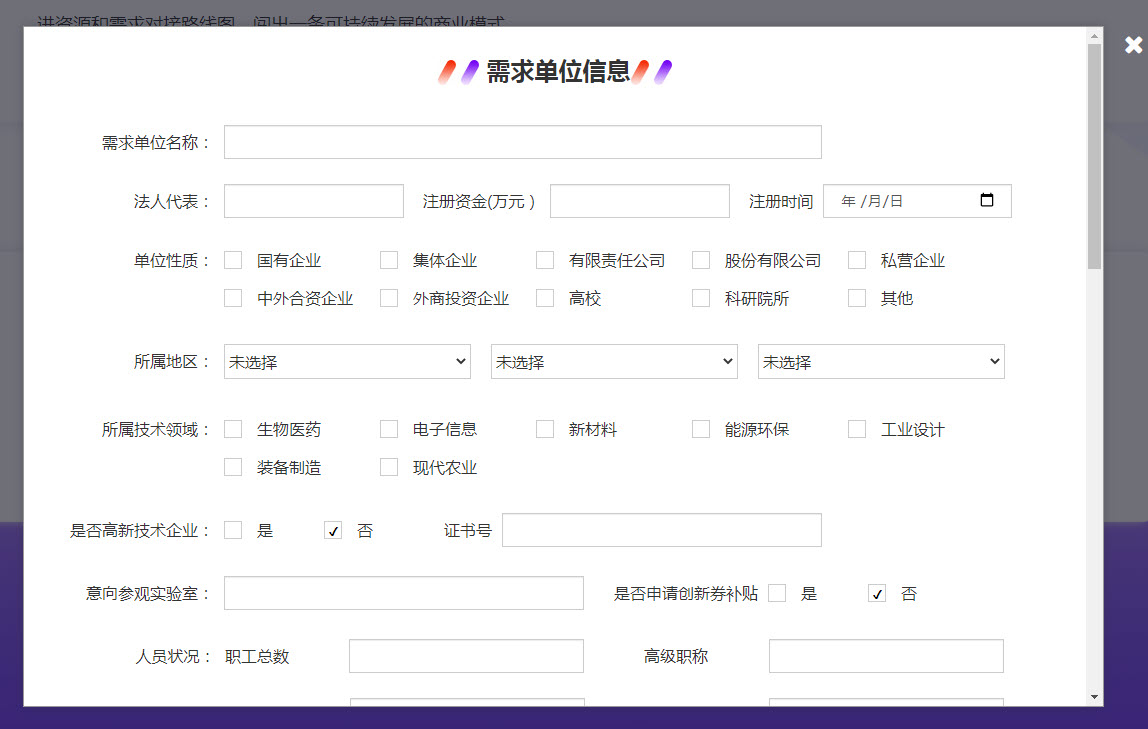Focus the 法人代表 input box
The image size is (1148, 729).
313,201
